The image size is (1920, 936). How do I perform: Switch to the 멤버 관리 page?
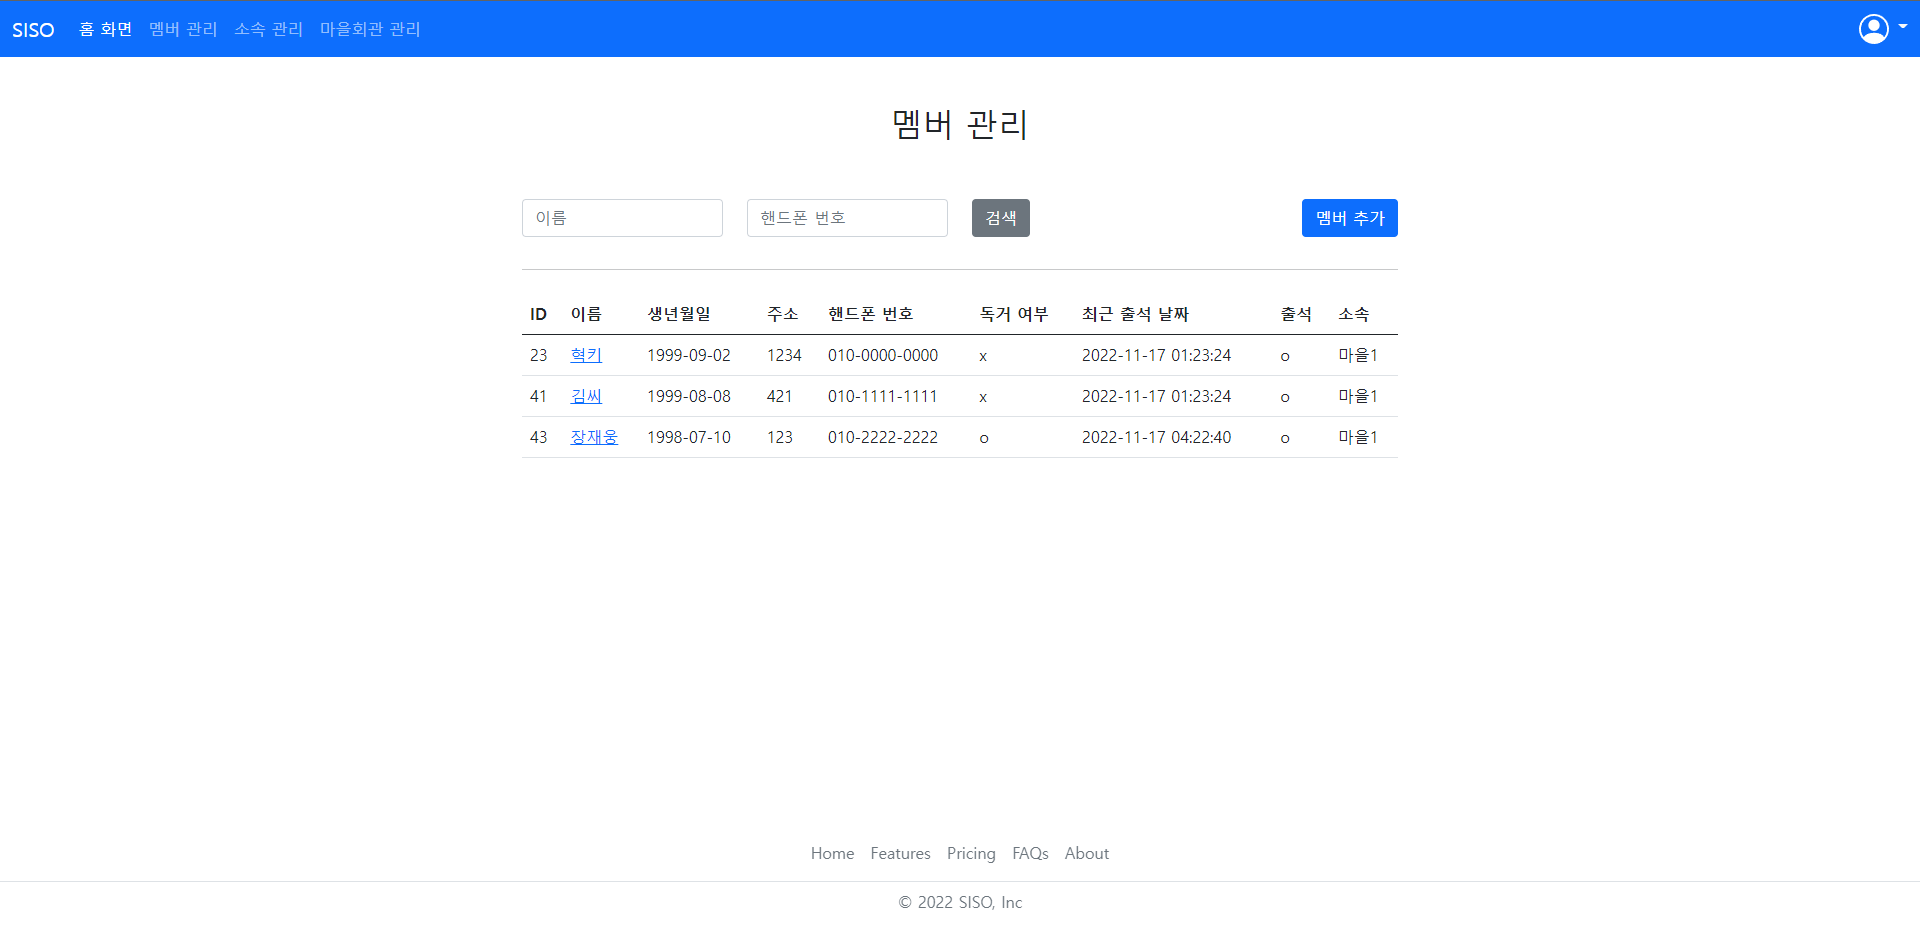click(182, 29)
